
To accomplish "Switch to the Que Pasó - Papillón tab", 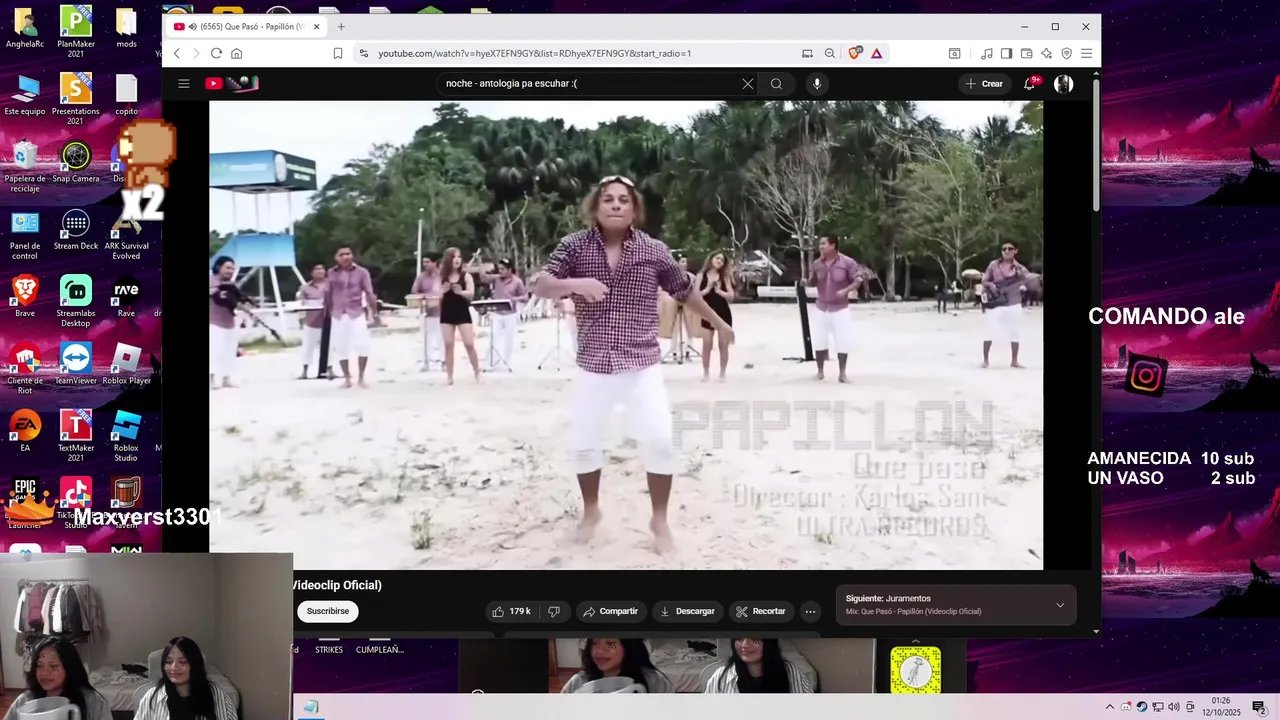I will tap(246, 27).
